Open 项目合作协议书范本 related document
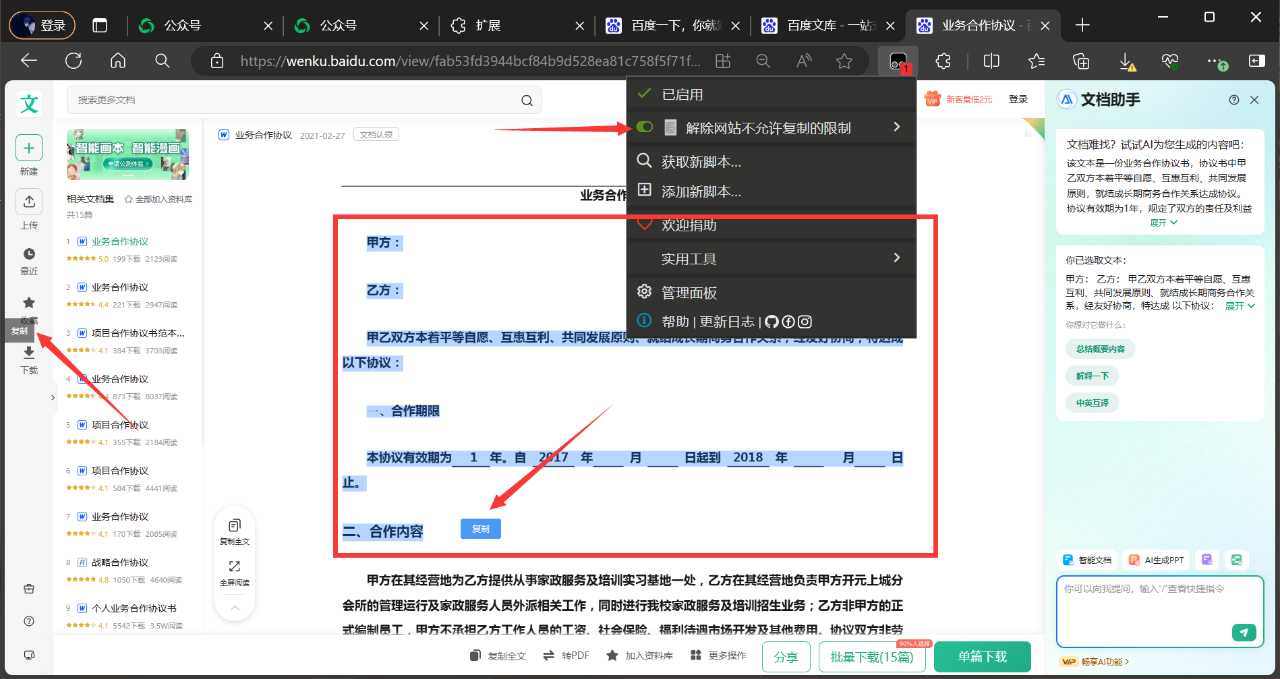Screen dimensions: 1280x679 pos(138,333)
